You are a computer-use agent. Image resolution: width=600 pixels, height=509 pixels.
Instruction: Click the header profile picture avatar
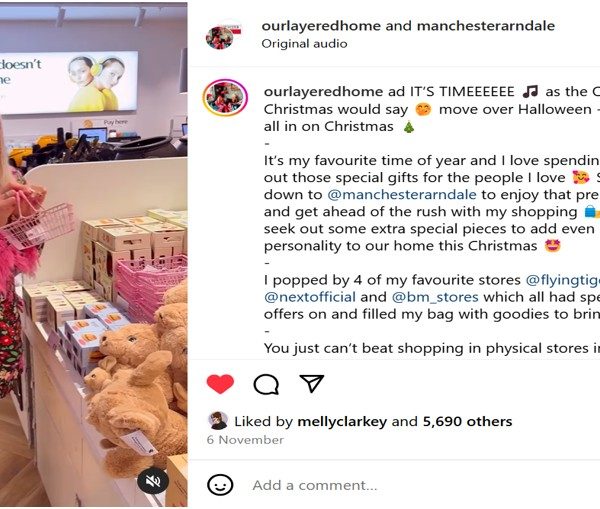[221, 36]
